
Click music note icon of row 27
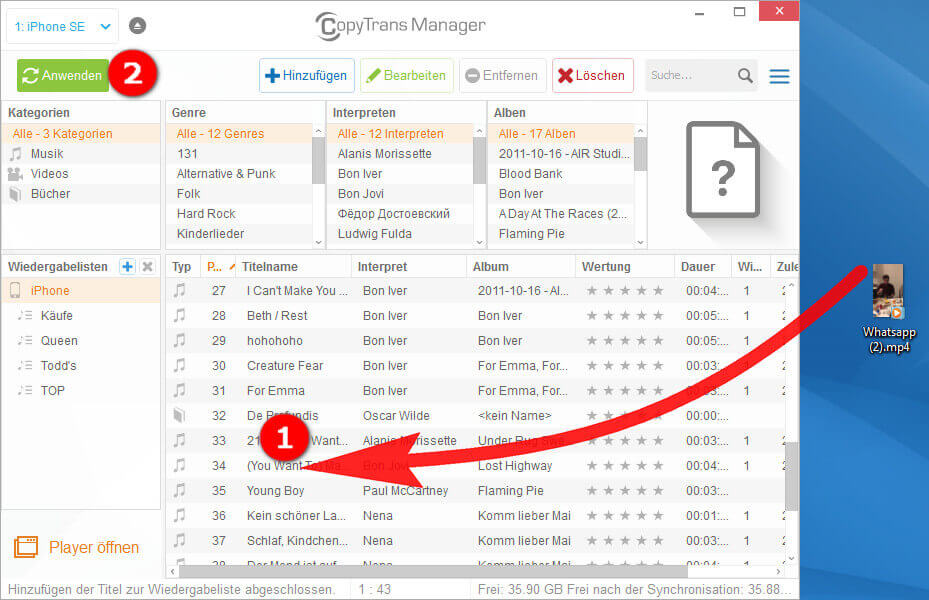(x=180, y=290)
